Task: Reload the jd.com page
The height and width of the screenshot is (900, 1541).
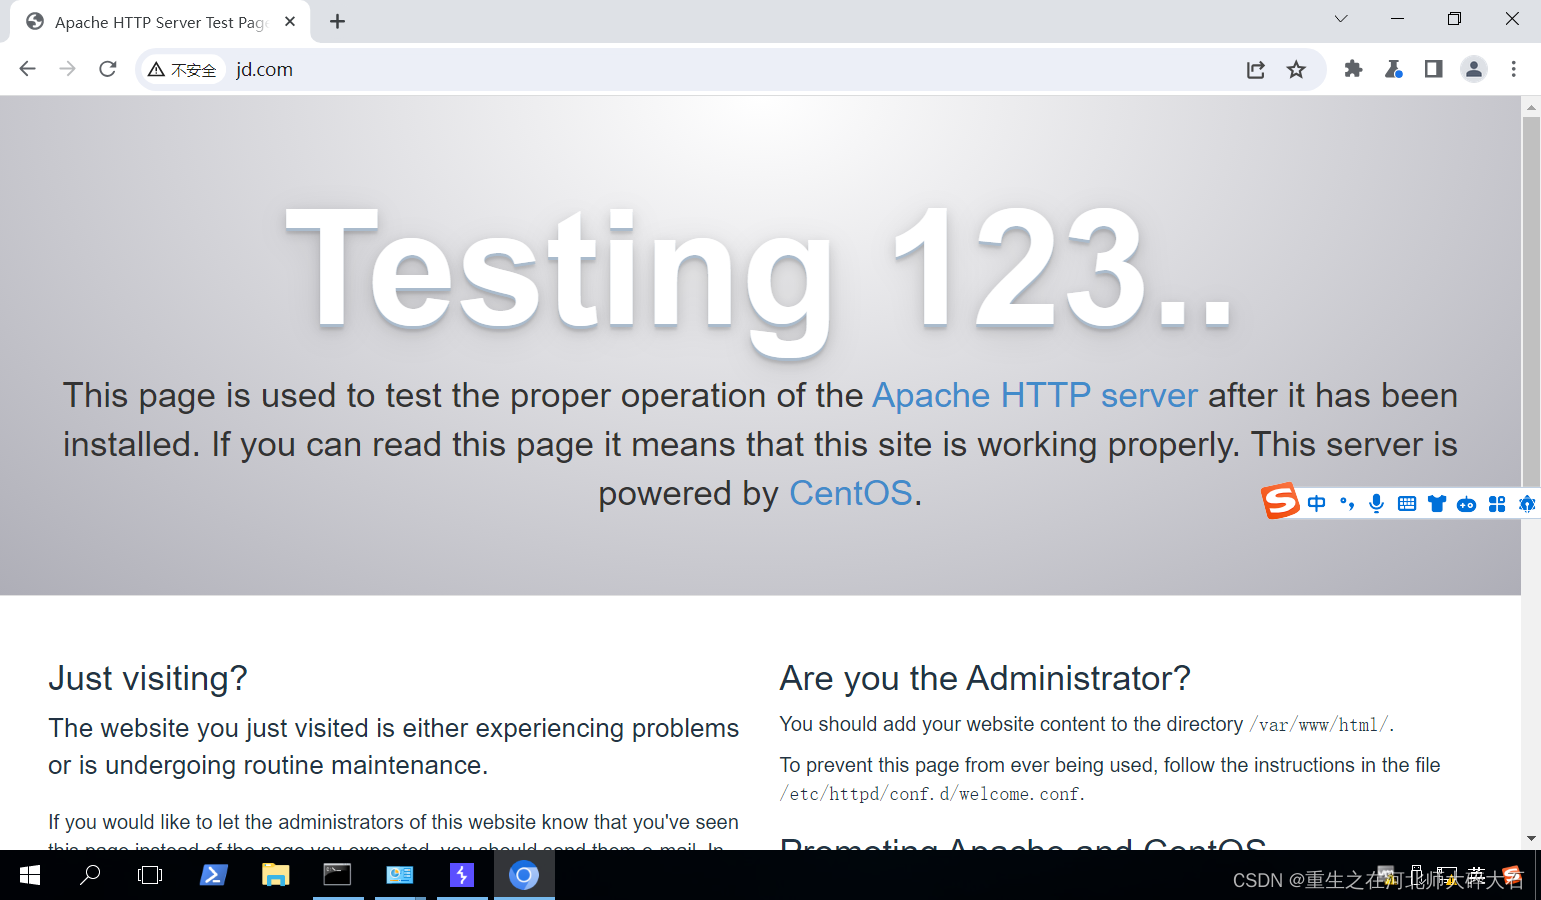Action: point(108,69)
